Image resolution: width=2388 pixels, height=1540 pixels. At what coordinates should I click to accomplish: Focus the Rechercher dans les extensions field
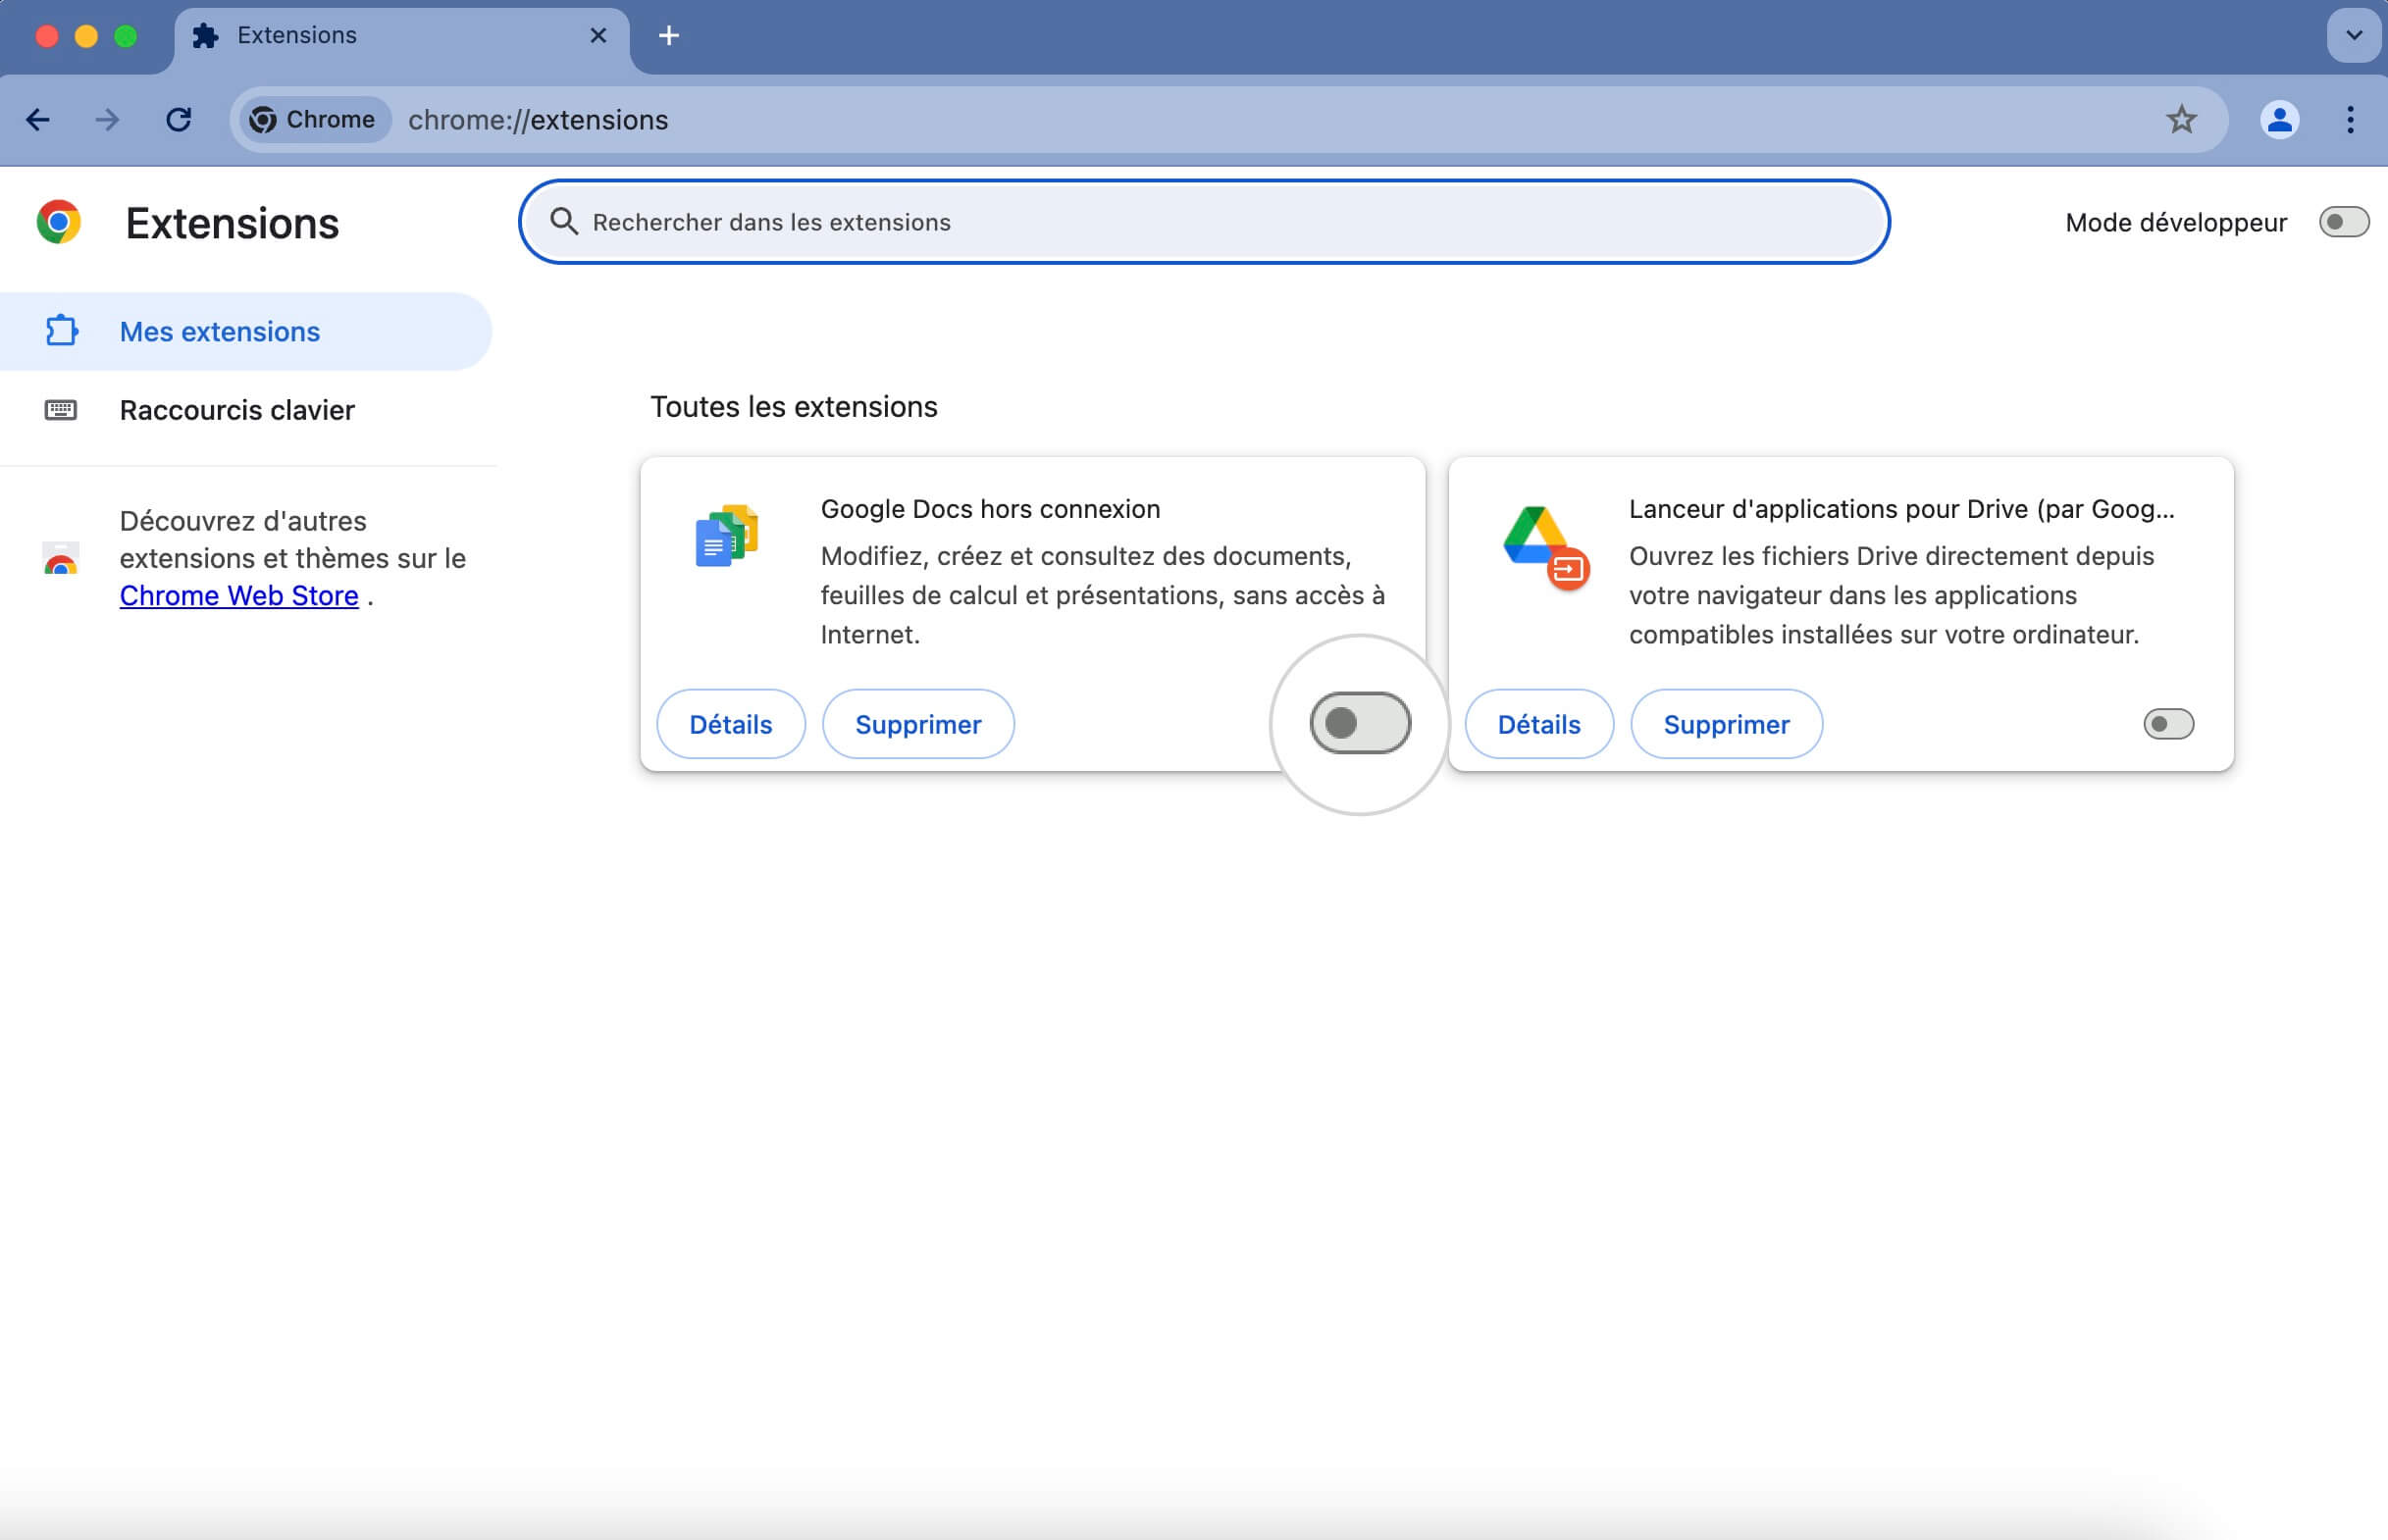click(x=1203, y=222)
